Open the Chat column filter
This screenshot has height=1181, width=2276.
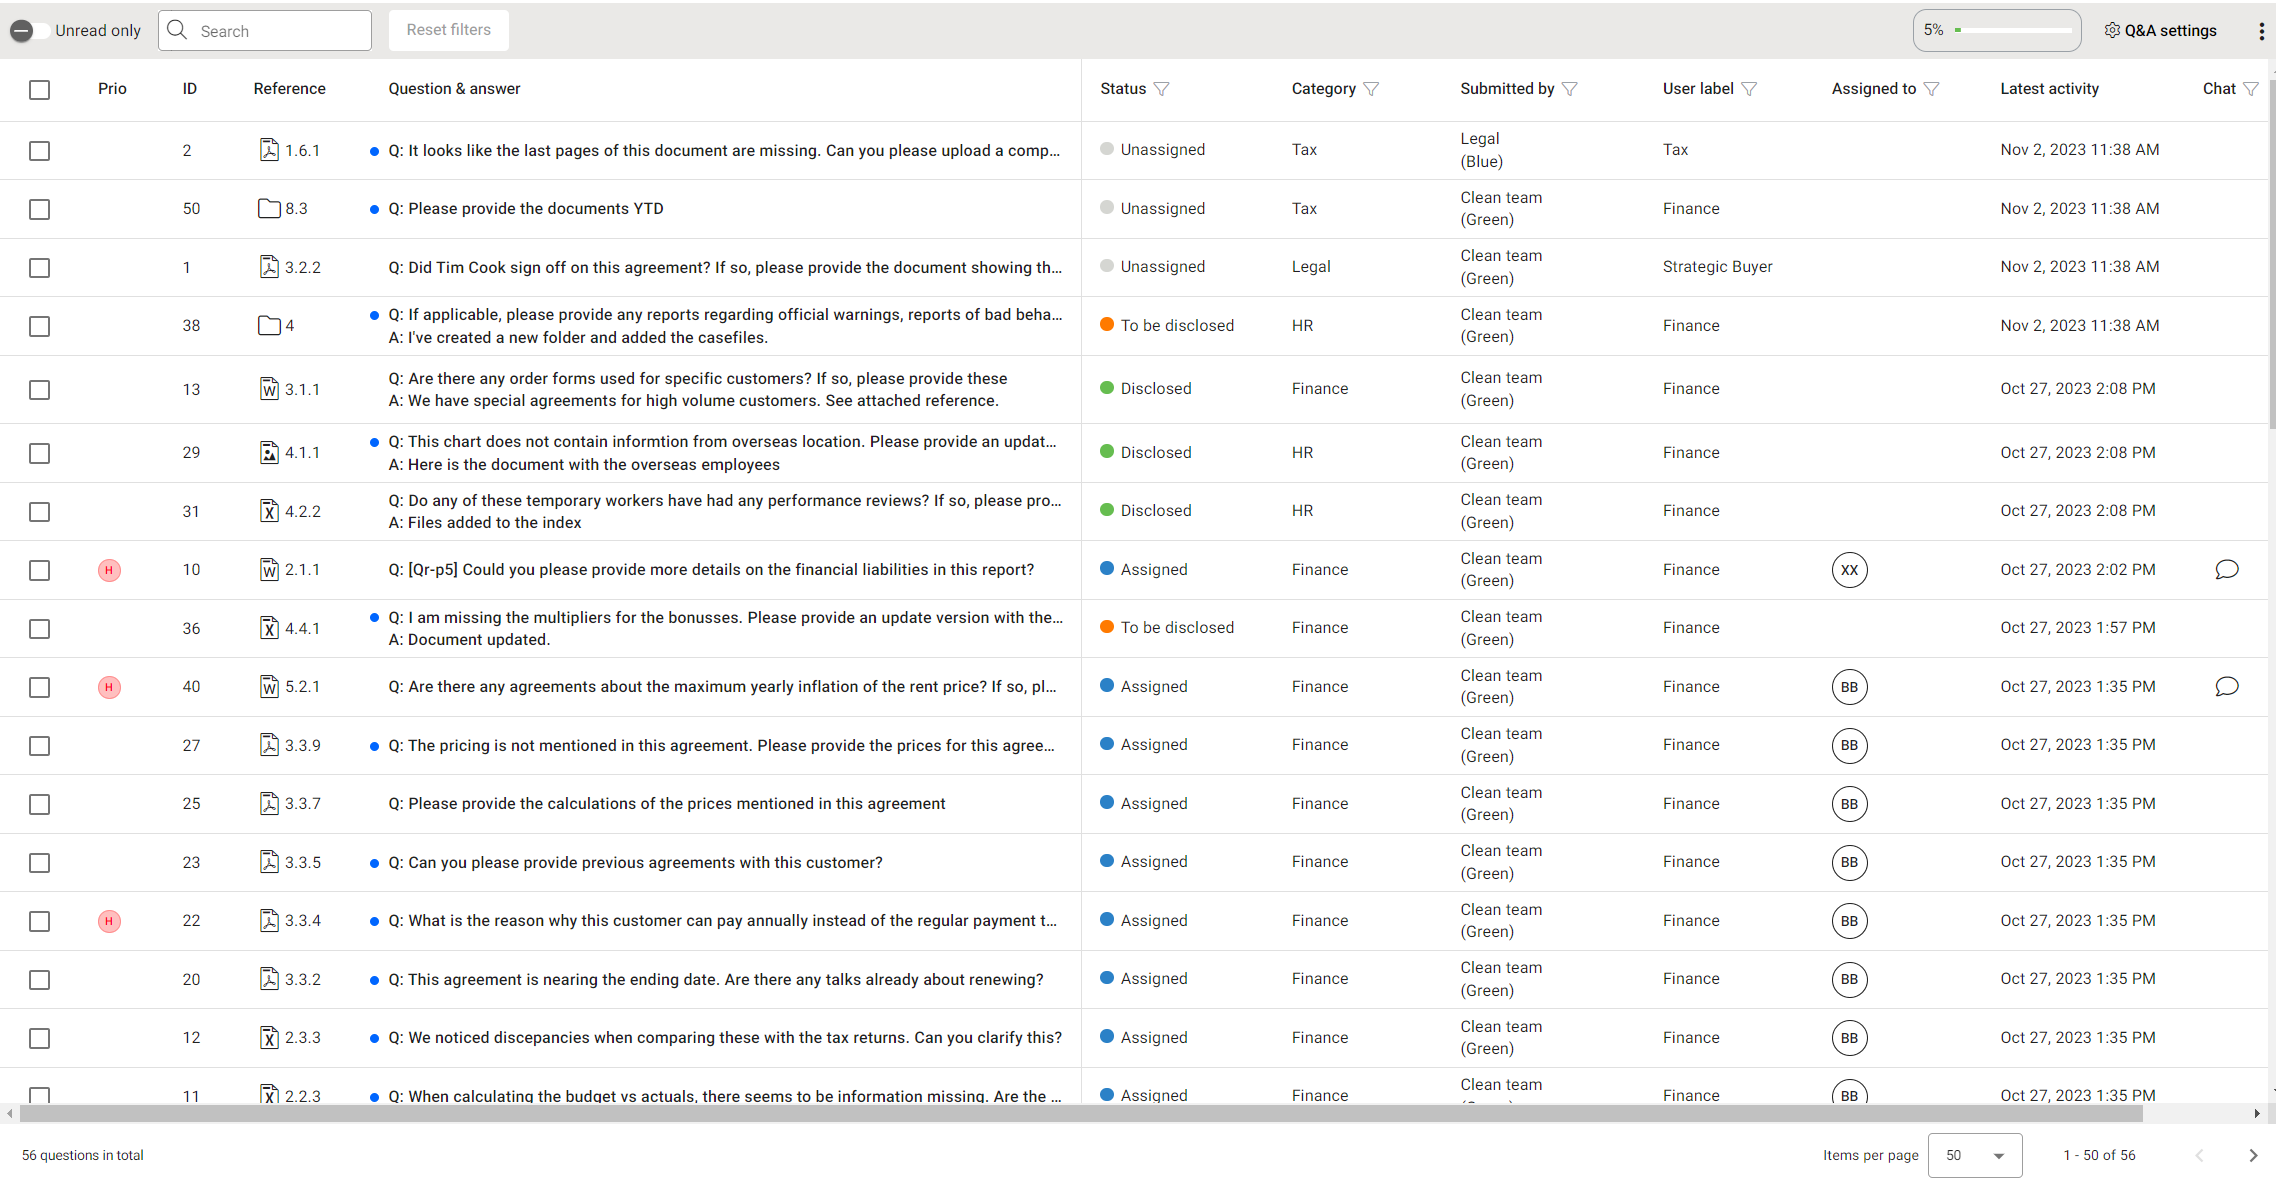(2251, 89)
